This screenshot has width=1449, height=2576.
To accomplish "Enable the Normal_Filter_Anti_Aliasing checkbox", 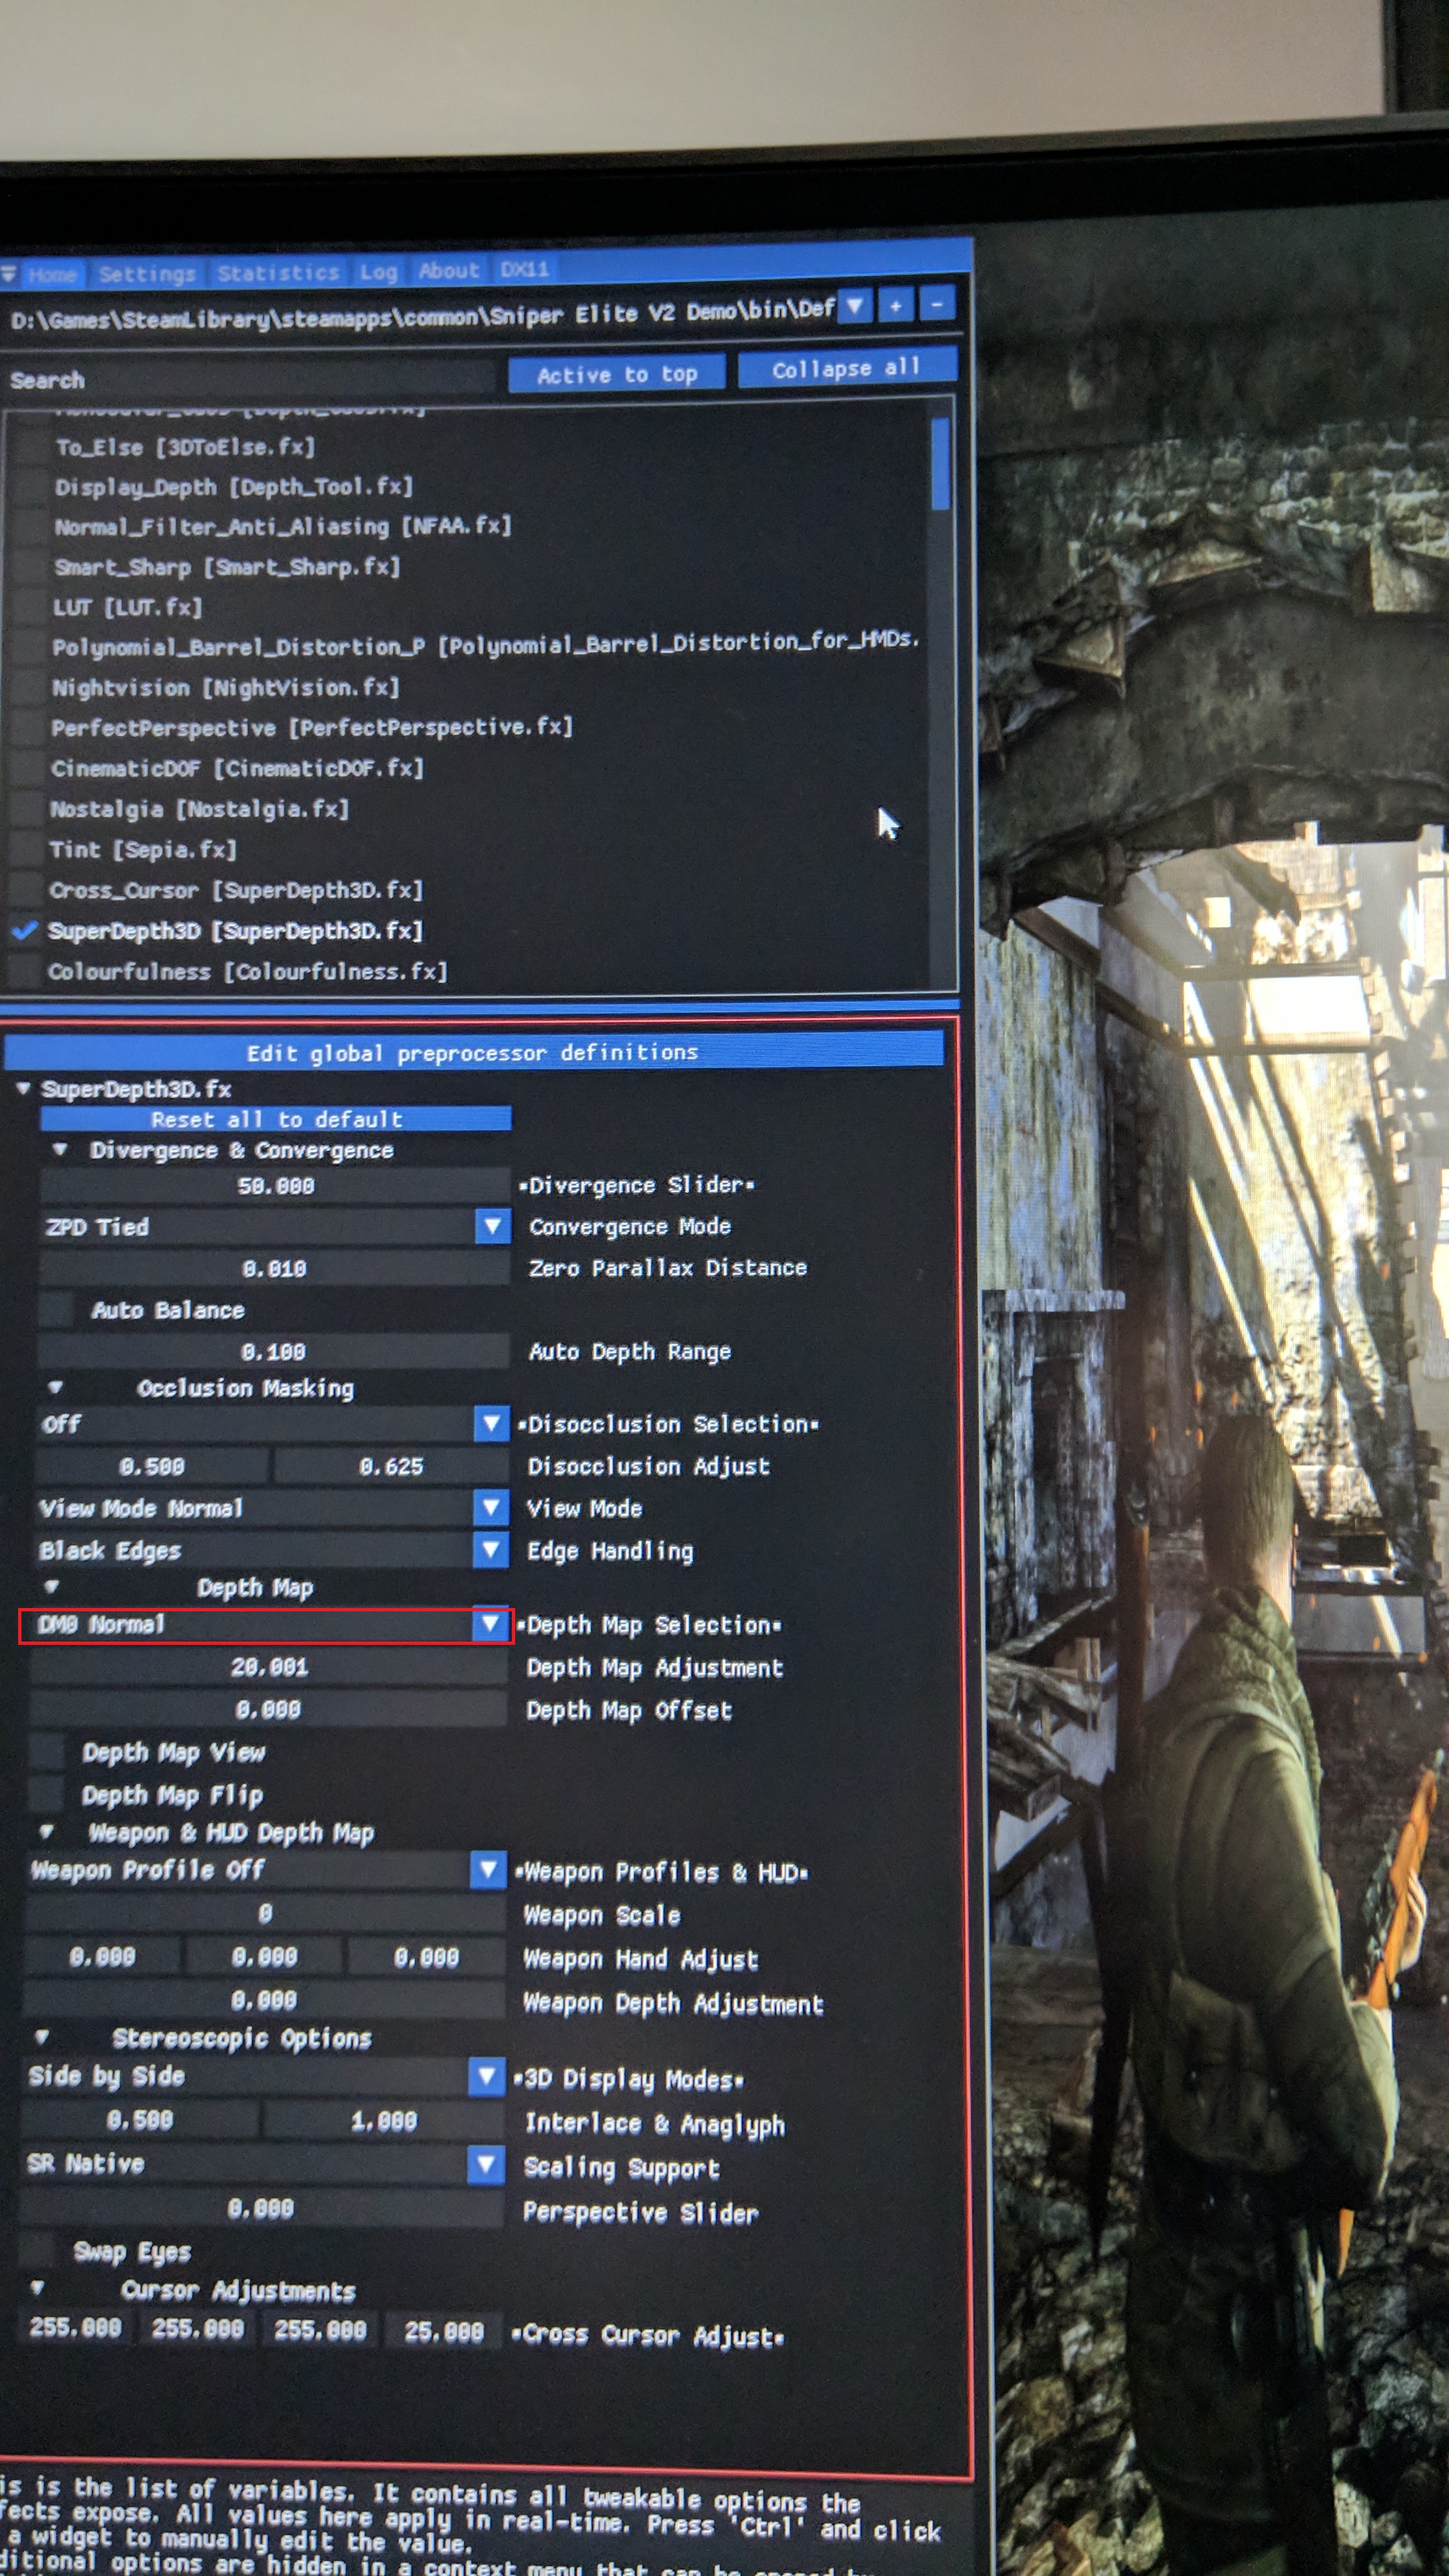I will point(30,528).
